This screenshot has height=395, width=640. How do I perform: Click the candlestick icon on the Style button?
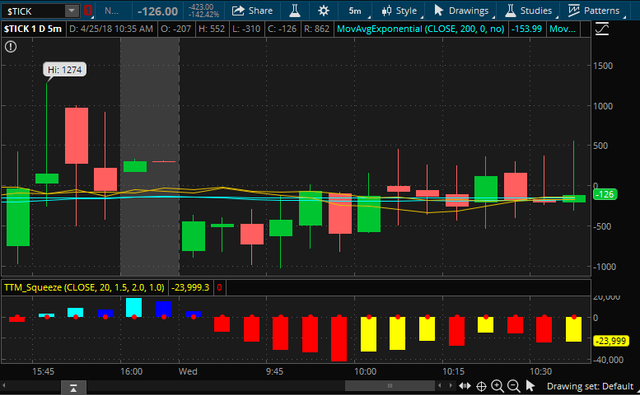pos(387,11)
